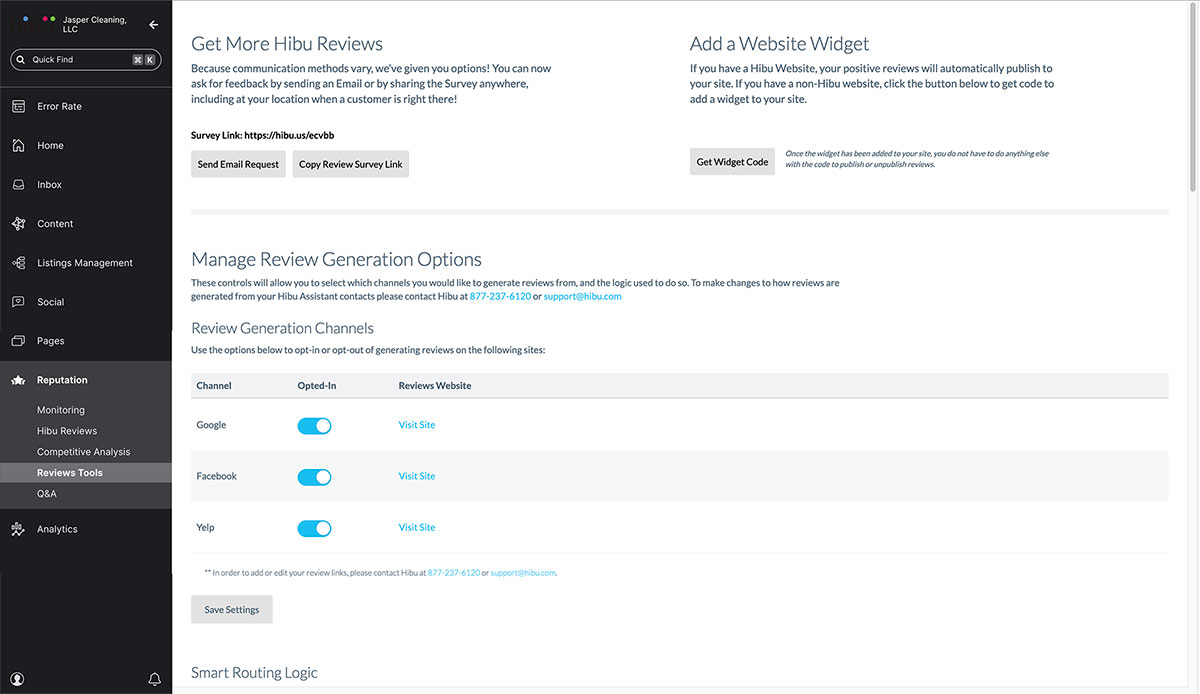The height and width of the screenshot is (694, 1200).
Task: Click the Get Widget Code button
Action: point(732,162)
